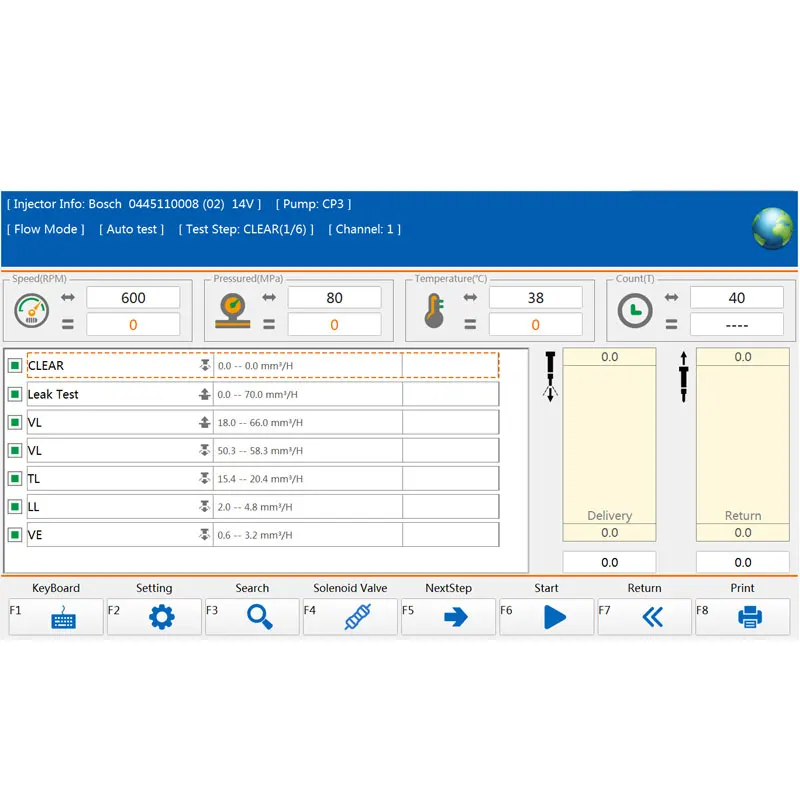This screenshot has height=800, width=800.
Task: Click the Delivery measurement bar
Action: click(x=609, y=444)
